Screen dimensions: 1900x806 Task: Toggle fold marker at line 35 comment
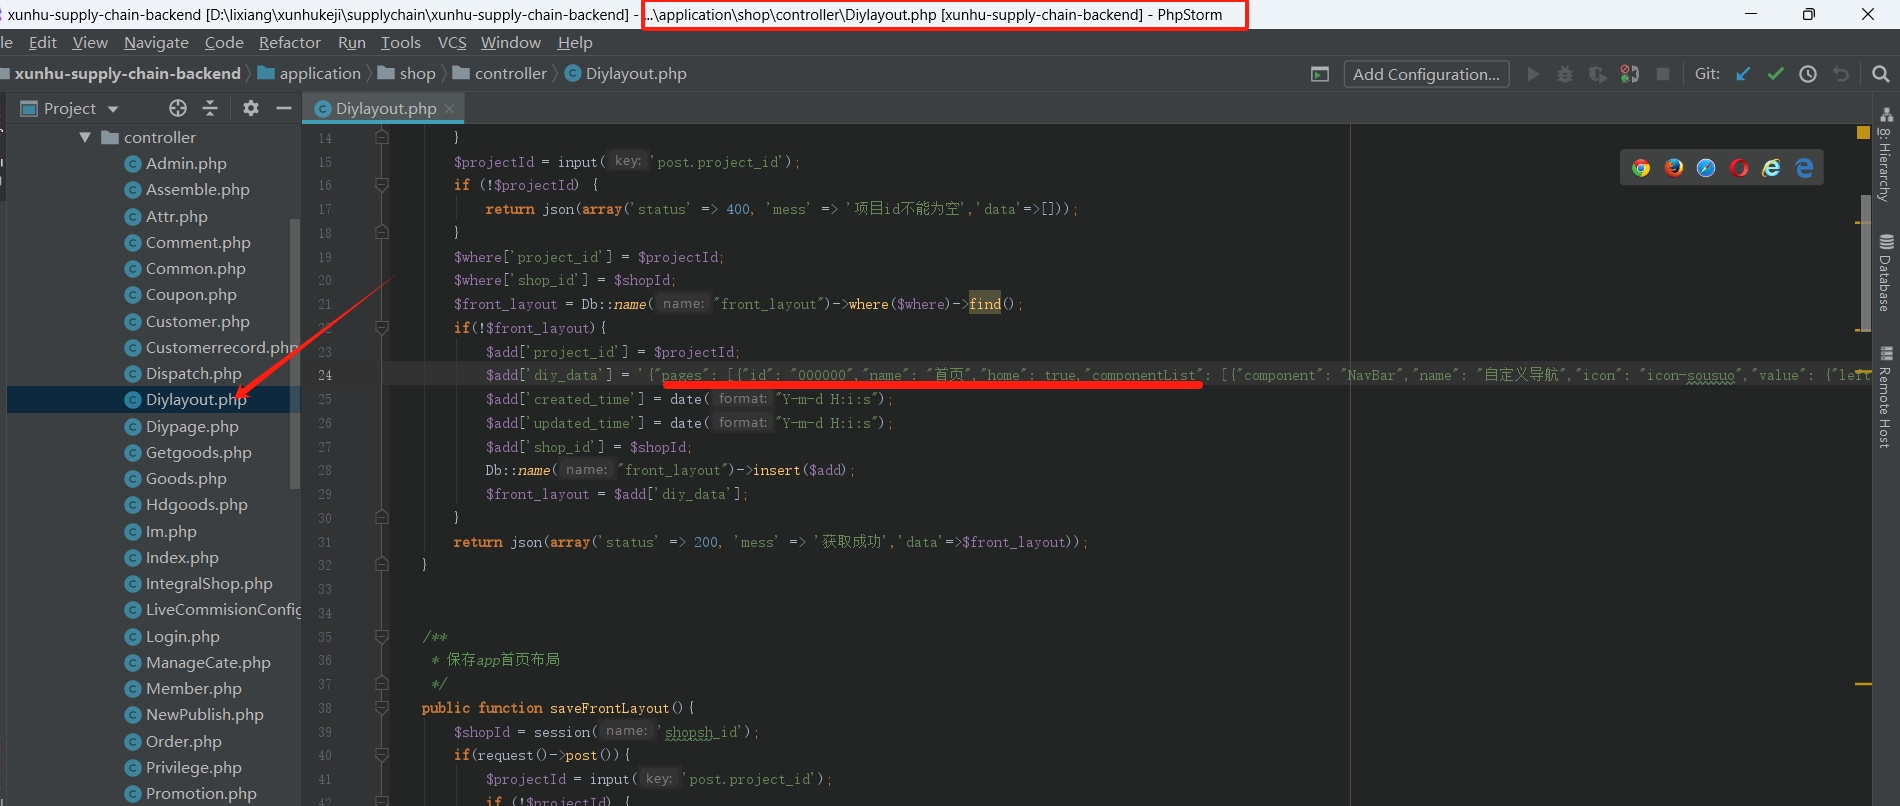click(x=381, y=636)
